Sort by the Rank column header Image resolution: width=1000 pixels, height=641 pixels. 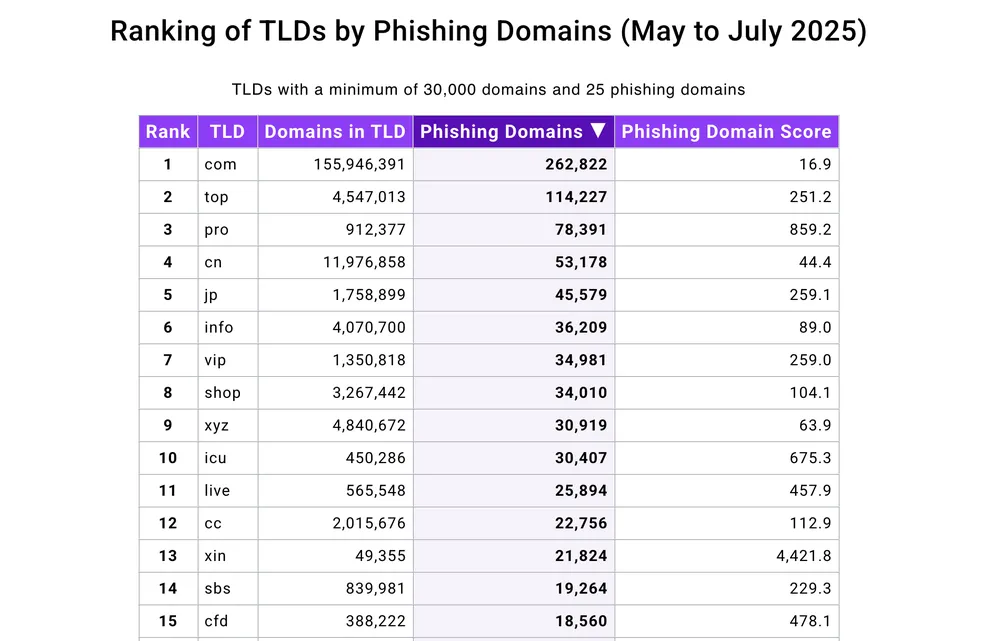168,131
